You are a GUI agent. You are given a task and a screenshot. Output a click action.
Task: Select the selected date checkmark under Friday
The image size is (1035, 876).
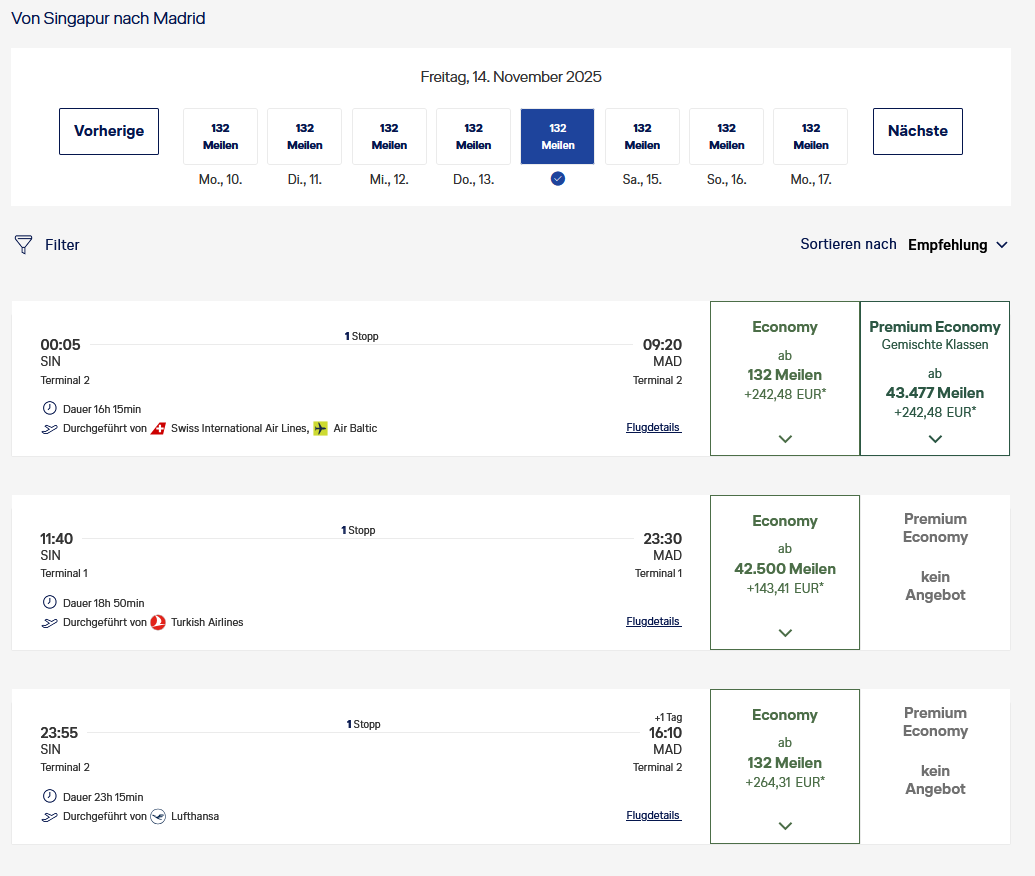(x=558, y=179)
